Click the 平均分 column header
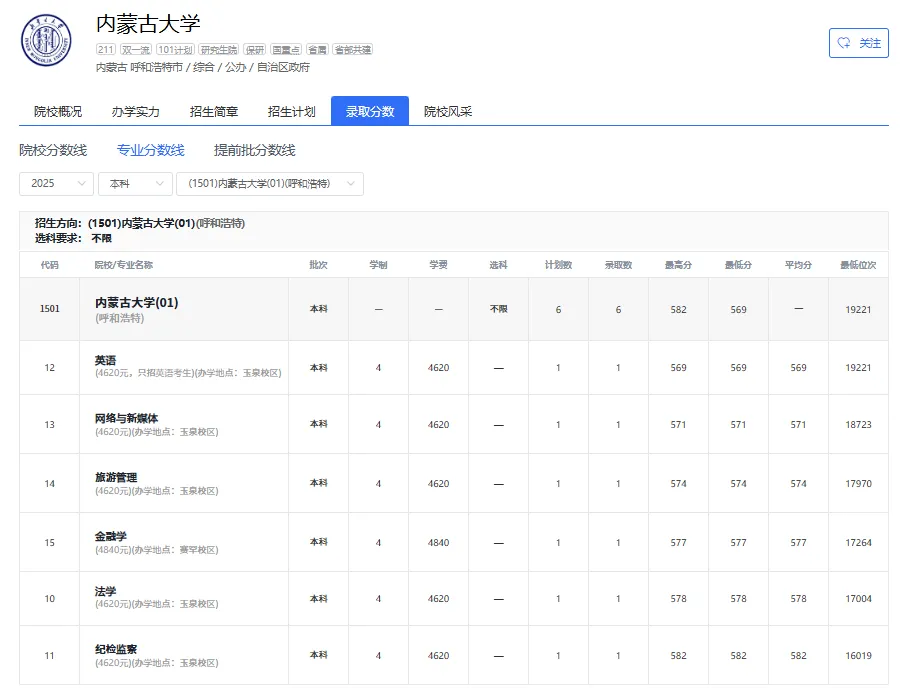The height and width of the screenshot is (698, 912). 798,265
